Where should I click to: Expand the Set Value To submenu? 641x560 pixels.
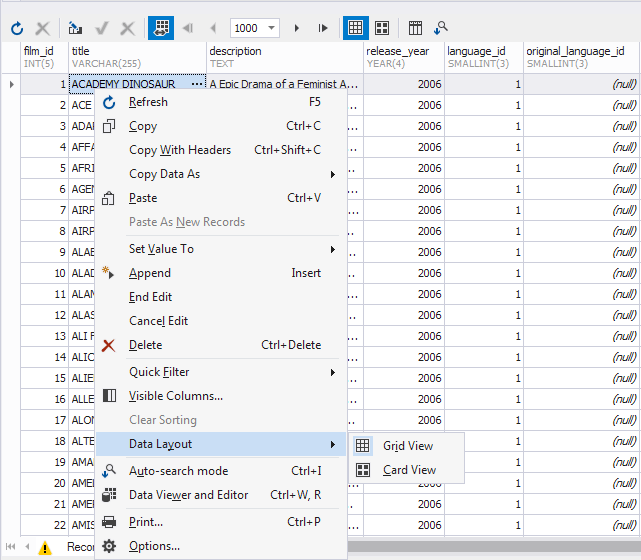(x=221, y=249)
